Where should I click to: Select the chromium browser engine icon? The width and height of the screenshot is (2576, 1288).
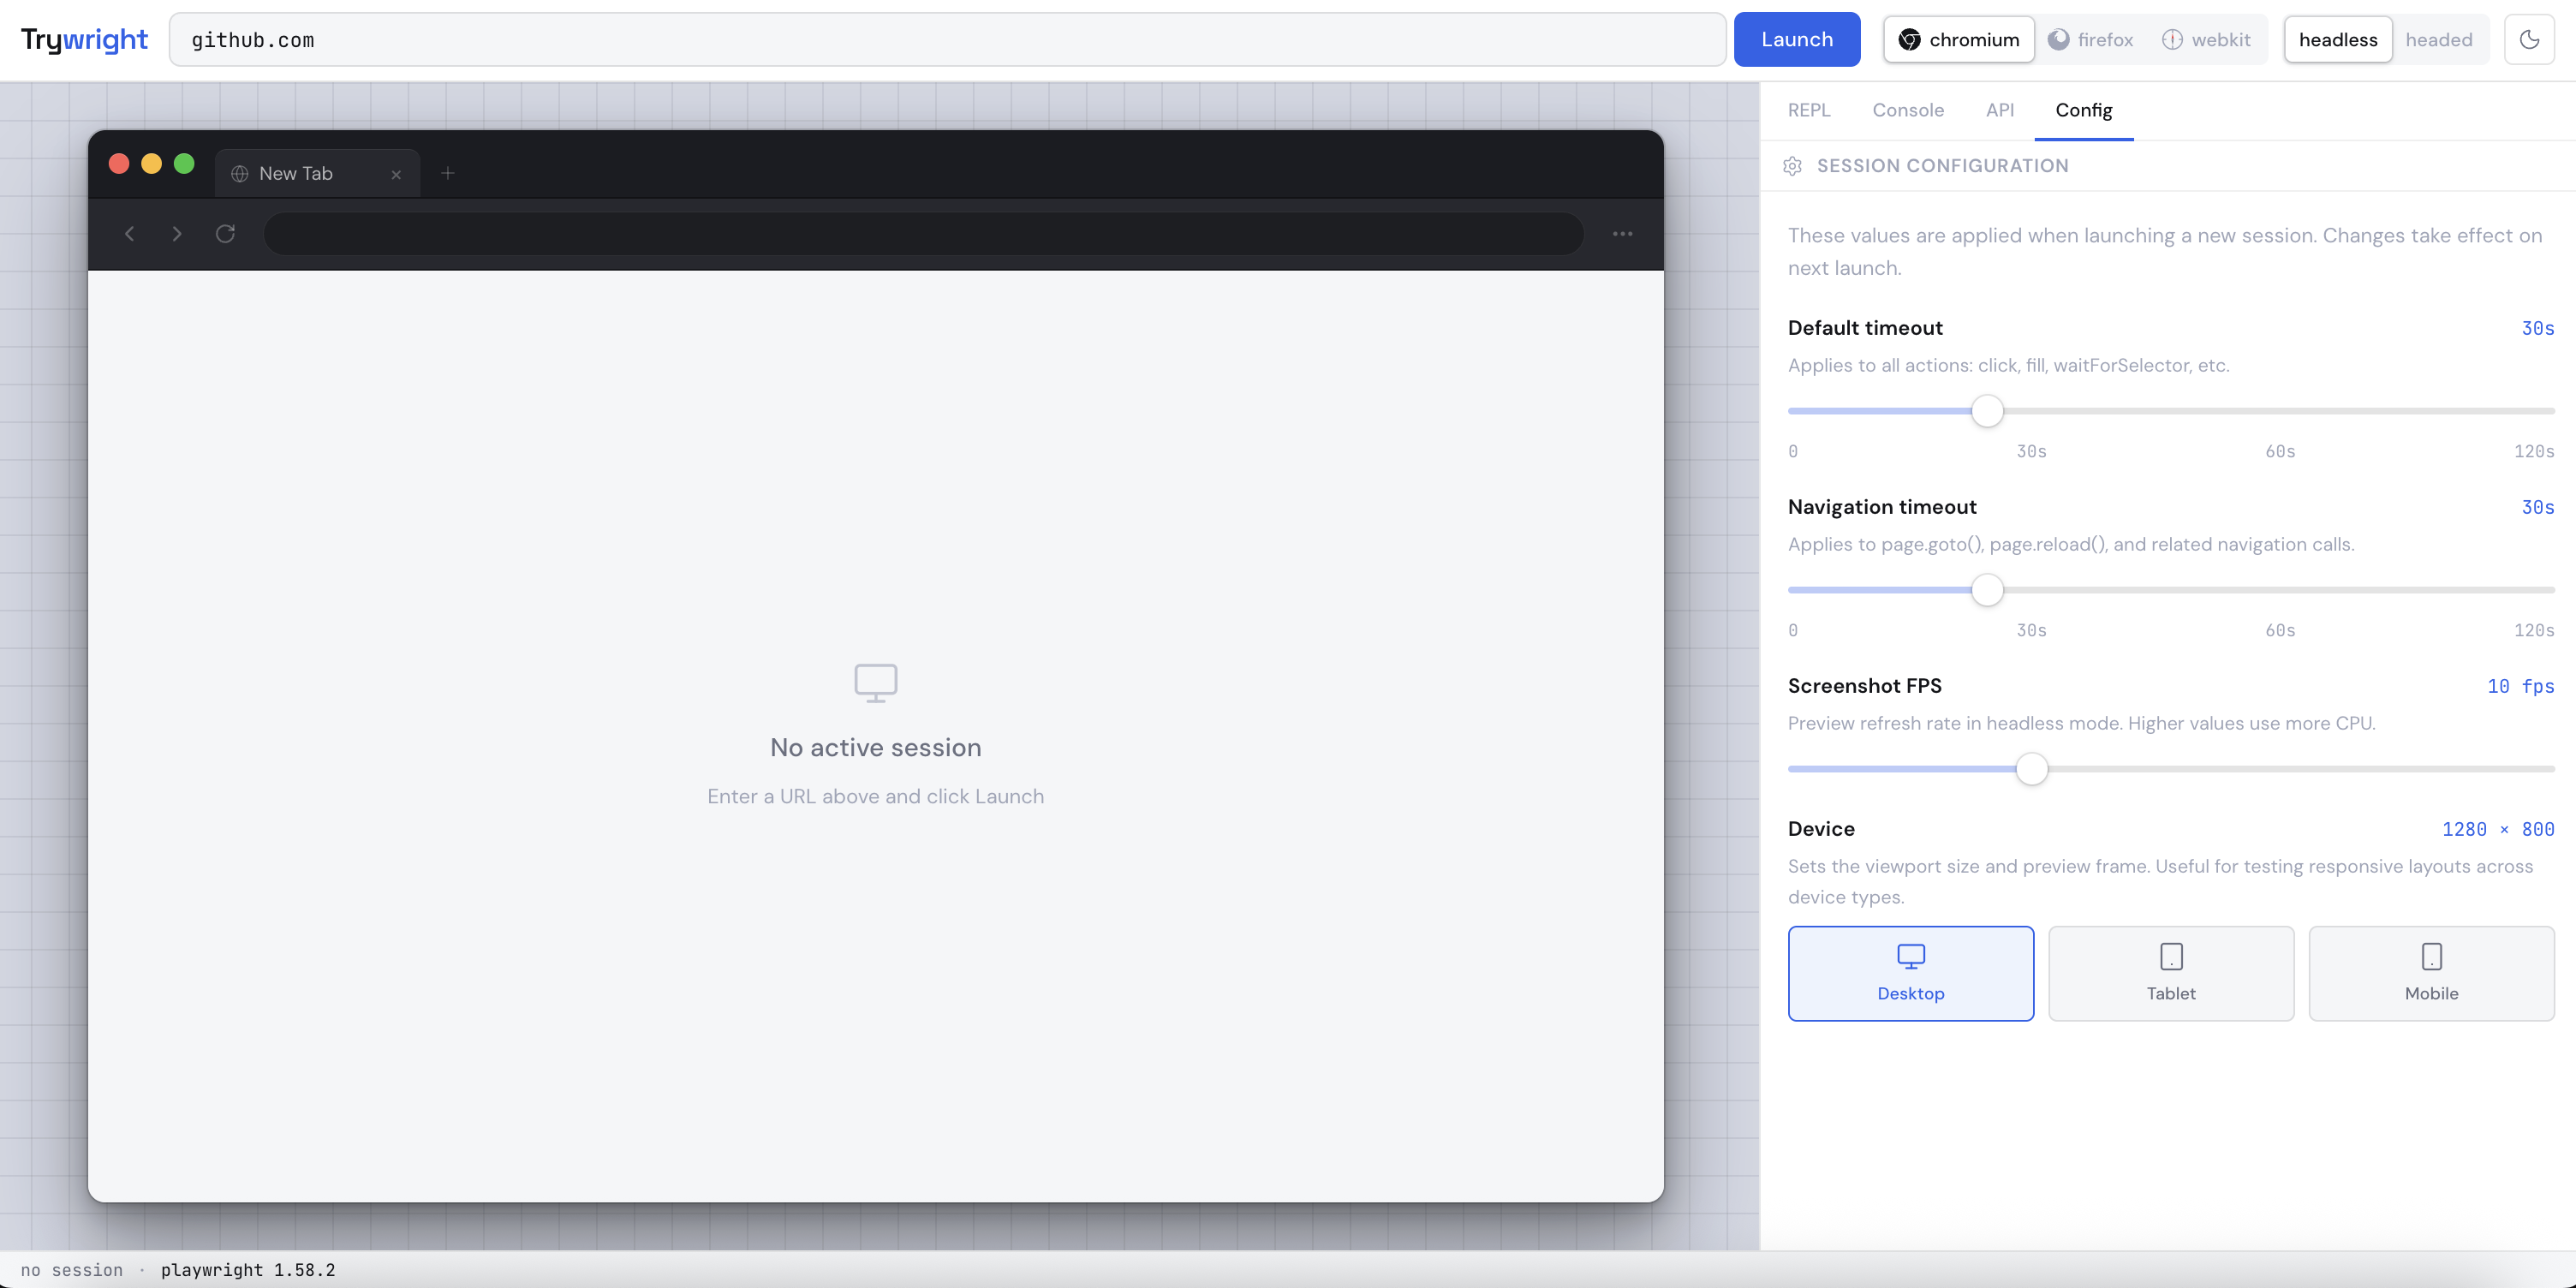[1910, 39]
